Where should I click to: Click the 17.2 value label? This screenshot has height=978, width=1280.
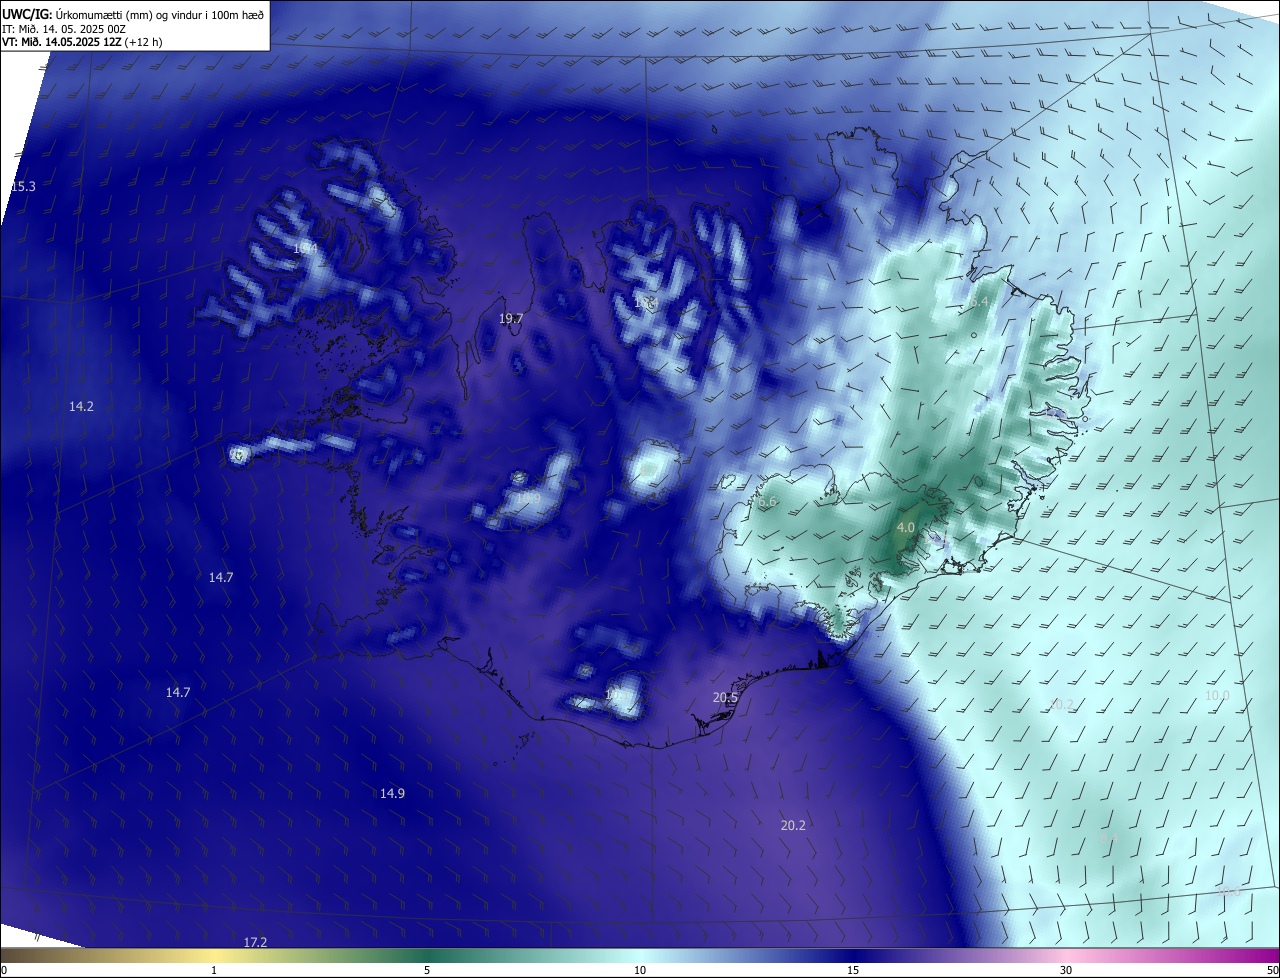pyautogui.click(x=255, y=942)
